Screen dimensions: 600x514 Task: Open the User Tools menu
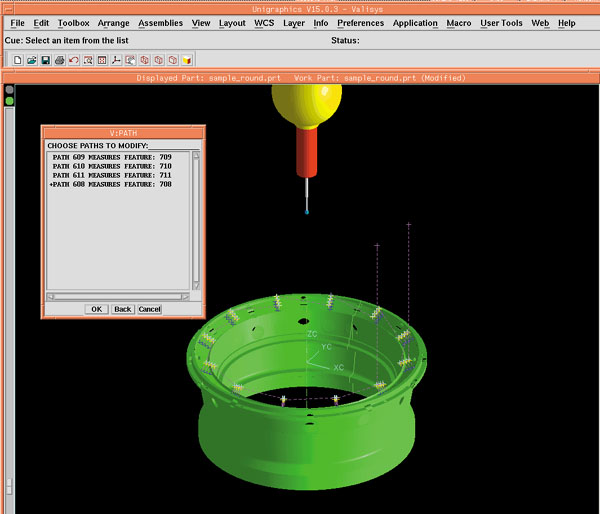point(501,23)
